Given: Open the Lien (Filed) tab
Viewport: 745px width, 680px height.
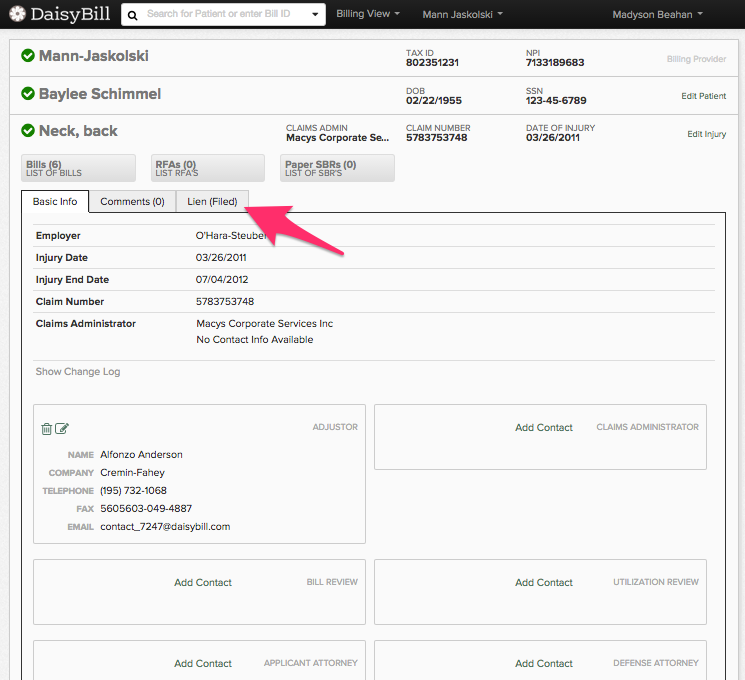Looking at the screenshot, I should coord(212,201).
